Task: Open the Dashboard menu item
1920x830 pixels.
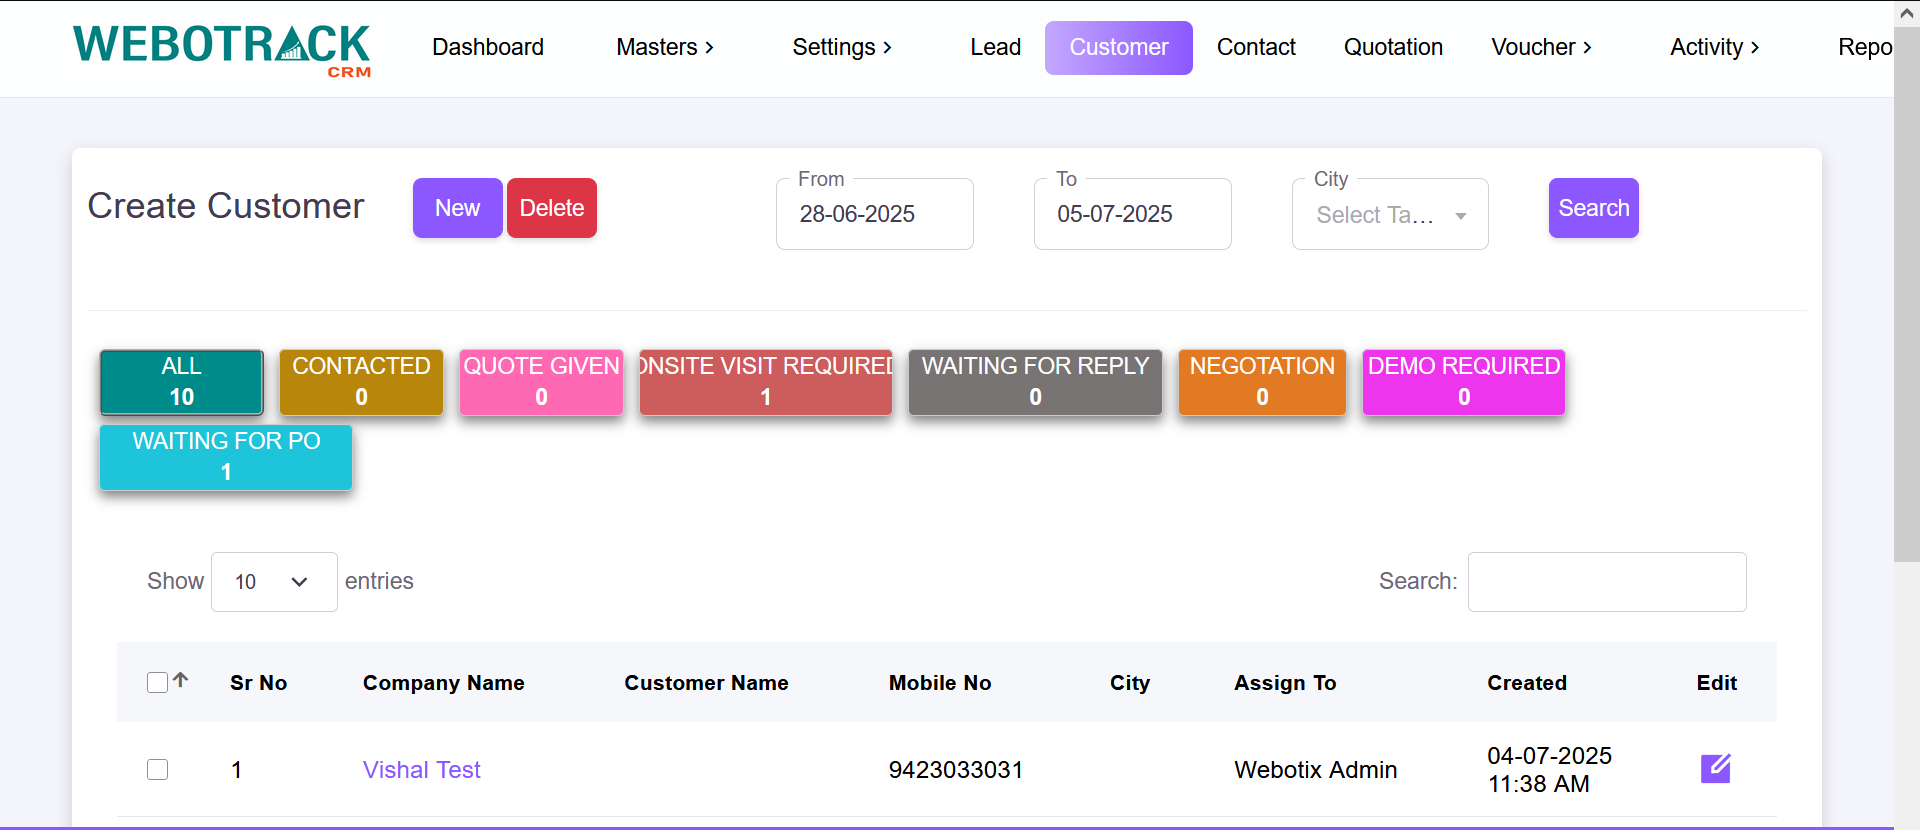Action: click(487, 47)
